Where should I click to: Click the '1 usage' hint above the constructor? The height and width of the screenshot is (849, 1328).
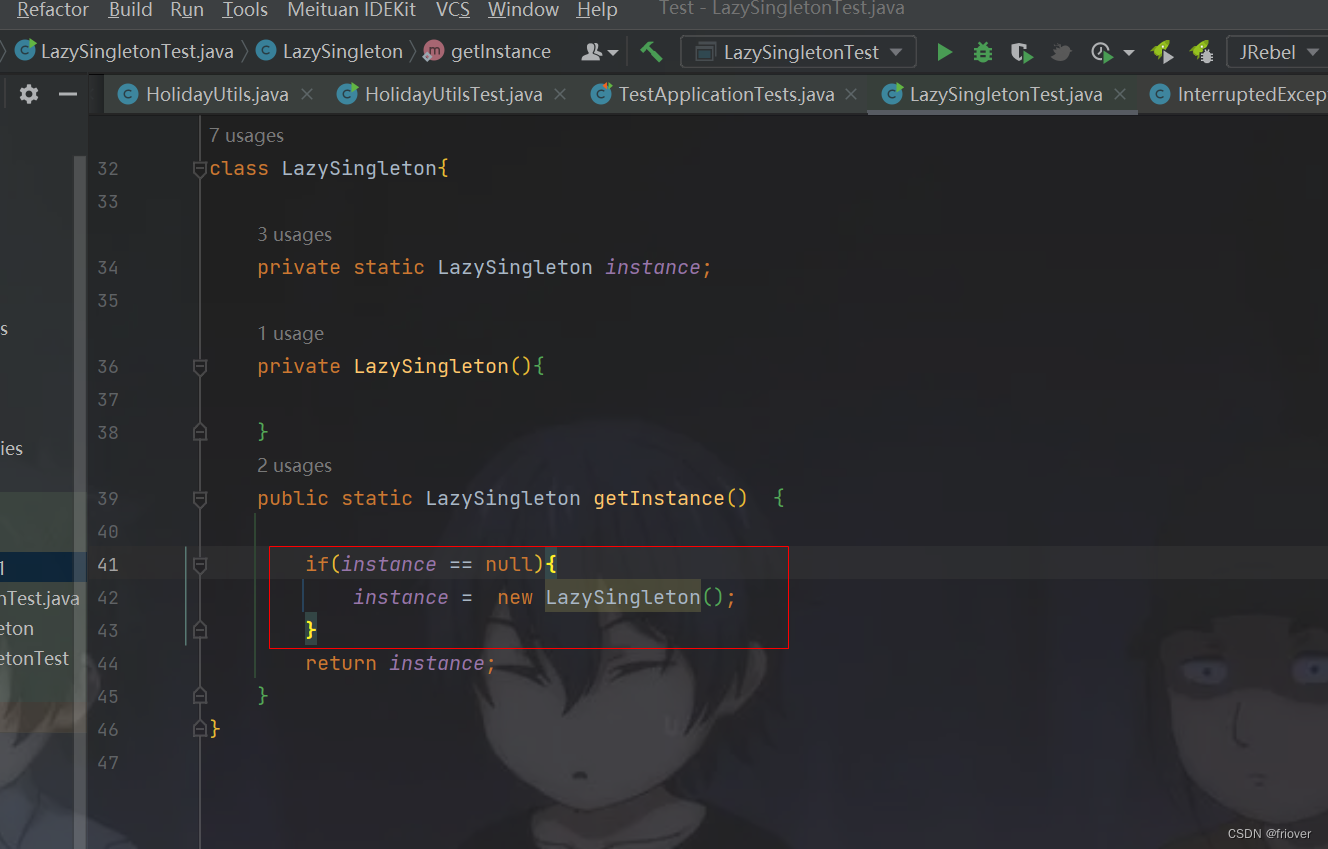(x=290, y=334)
